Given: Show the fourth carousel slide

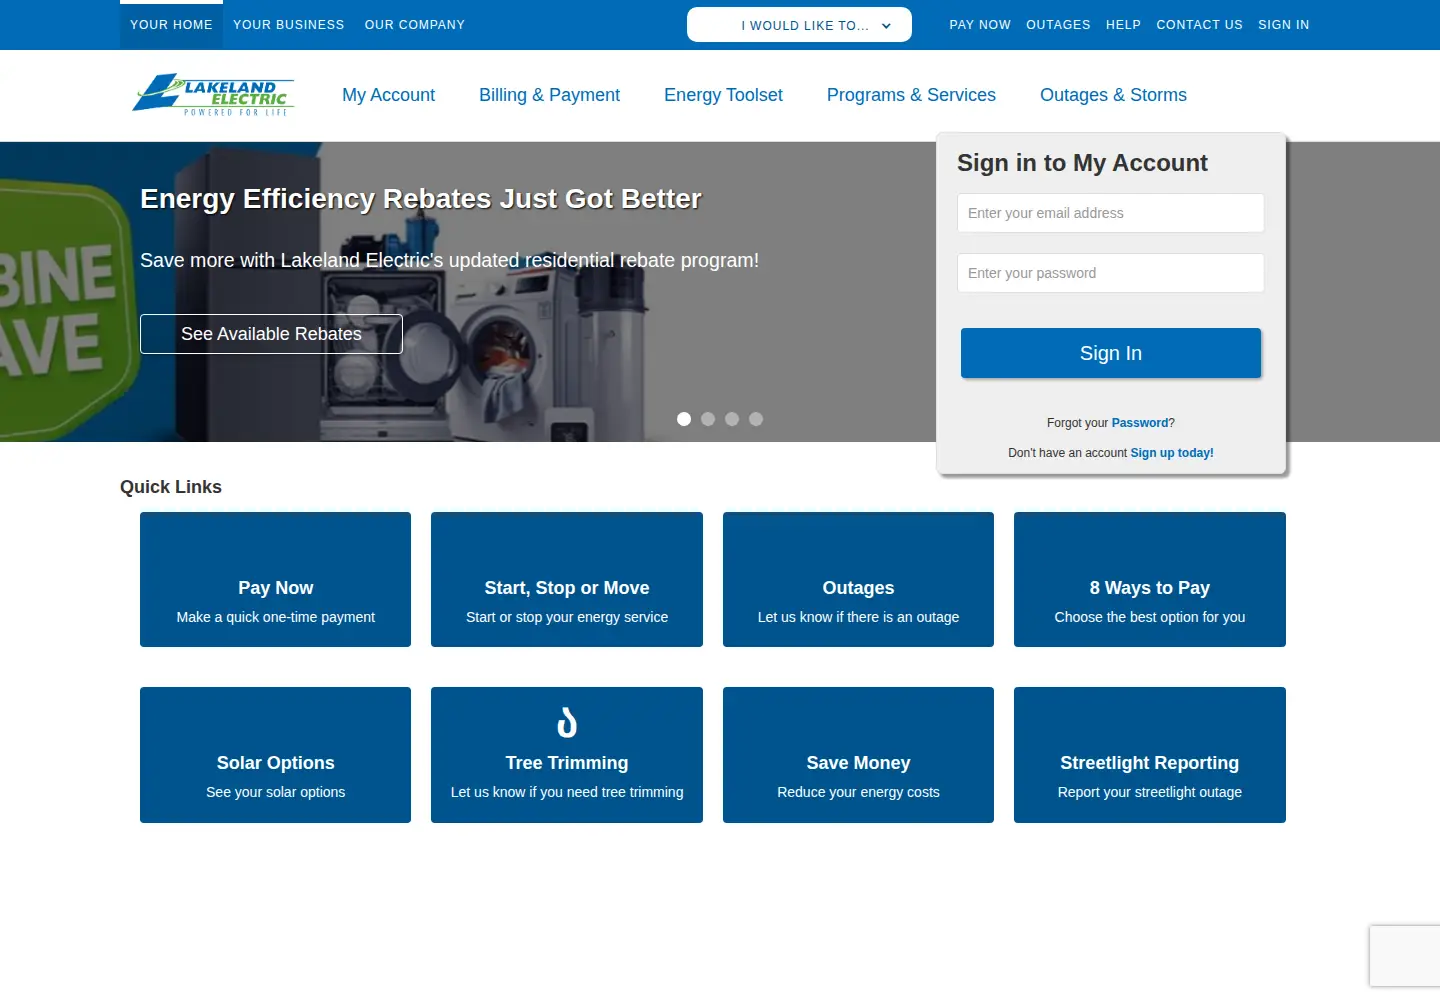Looking at the screenshot, I should [x=756, y=419].
